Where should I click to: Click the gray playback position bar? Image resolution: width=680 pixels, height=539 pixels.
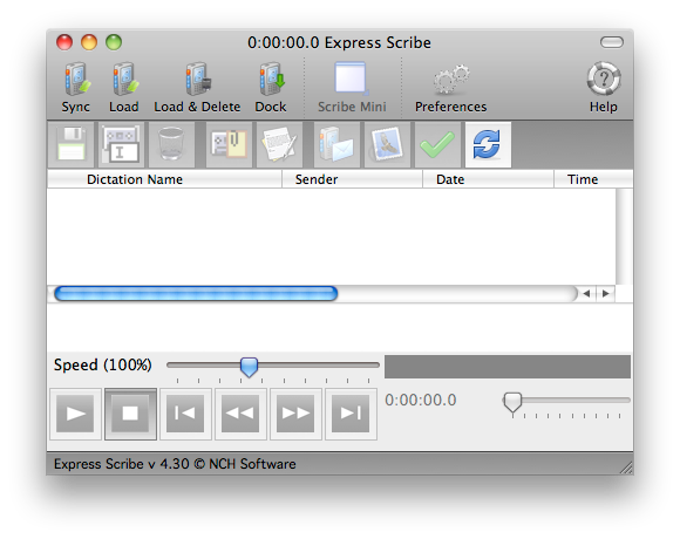coord(507,367)
